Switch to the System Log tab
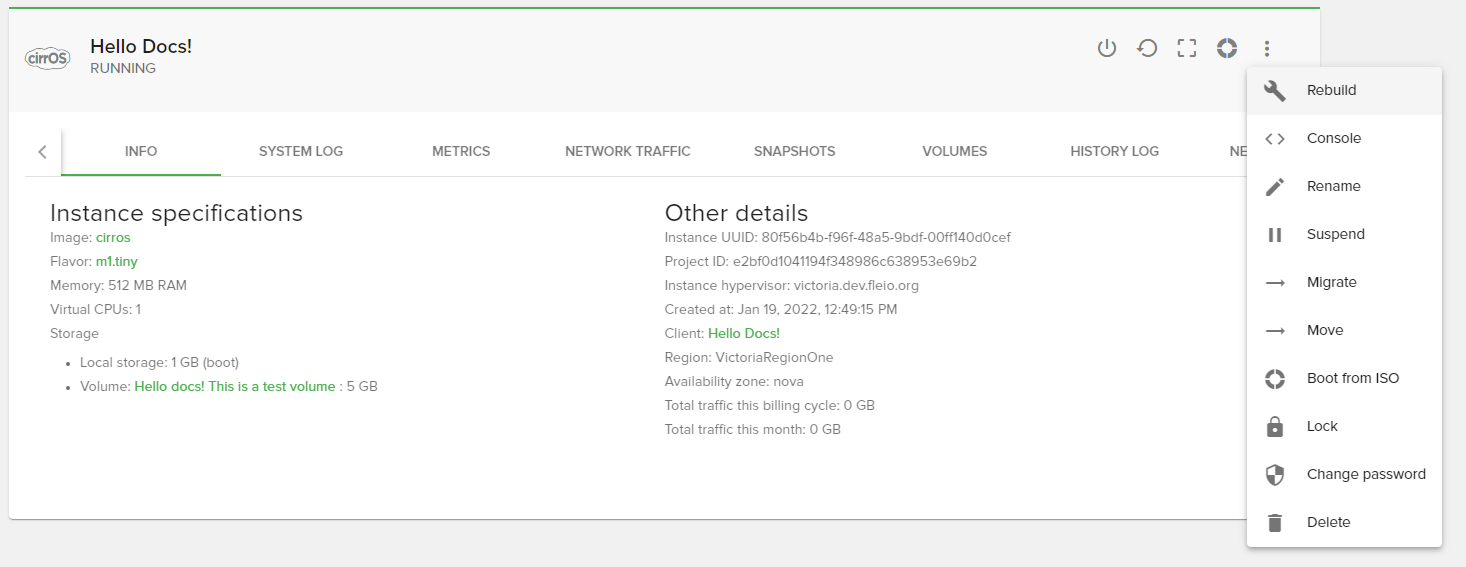The image size is (1466, 567). coord(301,151)
